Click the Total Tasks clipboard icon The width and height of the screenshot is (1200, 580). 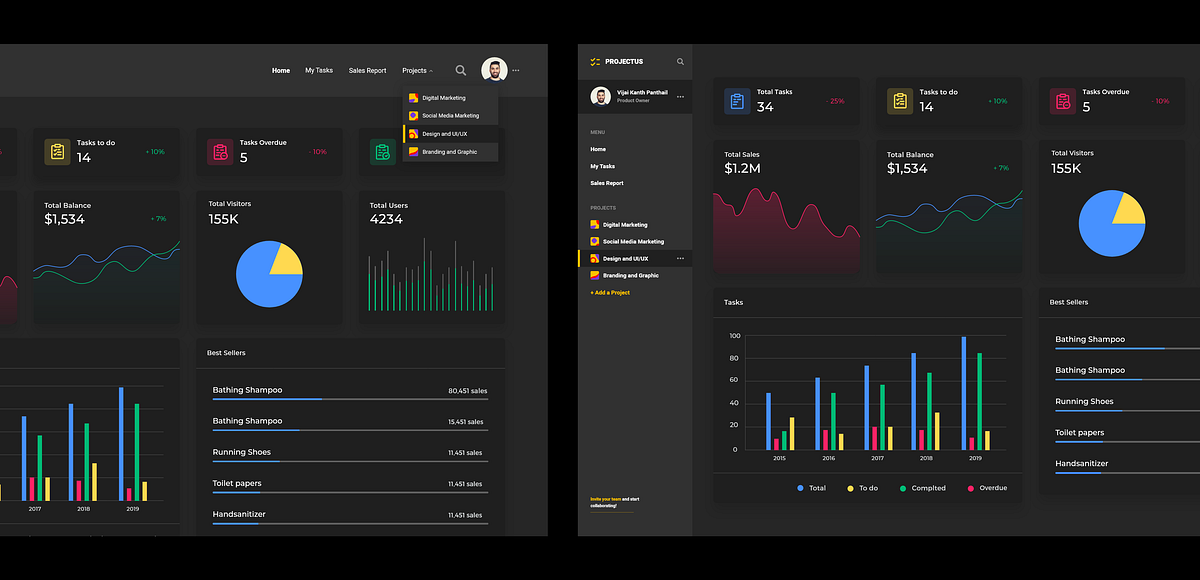click(737, 101)
